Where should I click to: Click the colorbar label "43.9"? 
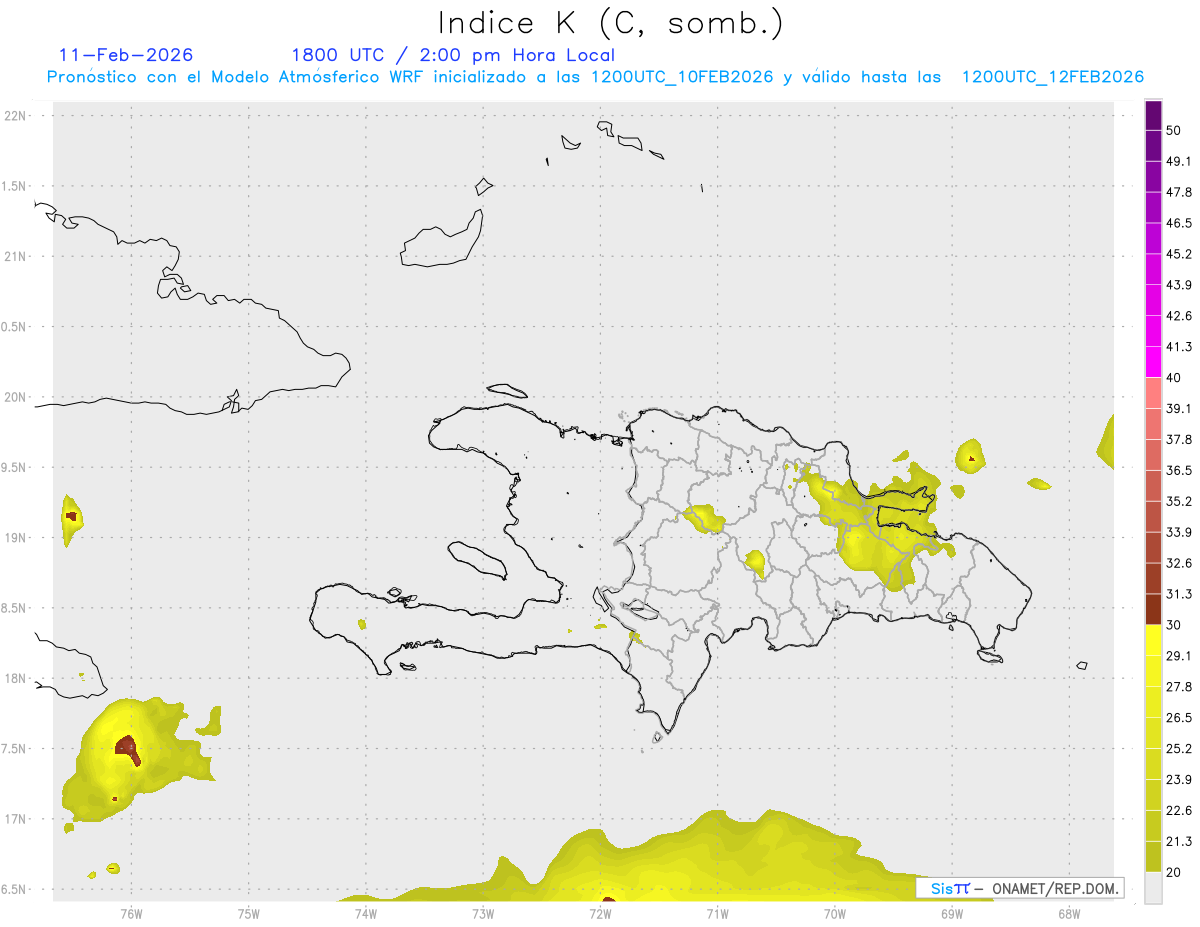[1179, 286]
